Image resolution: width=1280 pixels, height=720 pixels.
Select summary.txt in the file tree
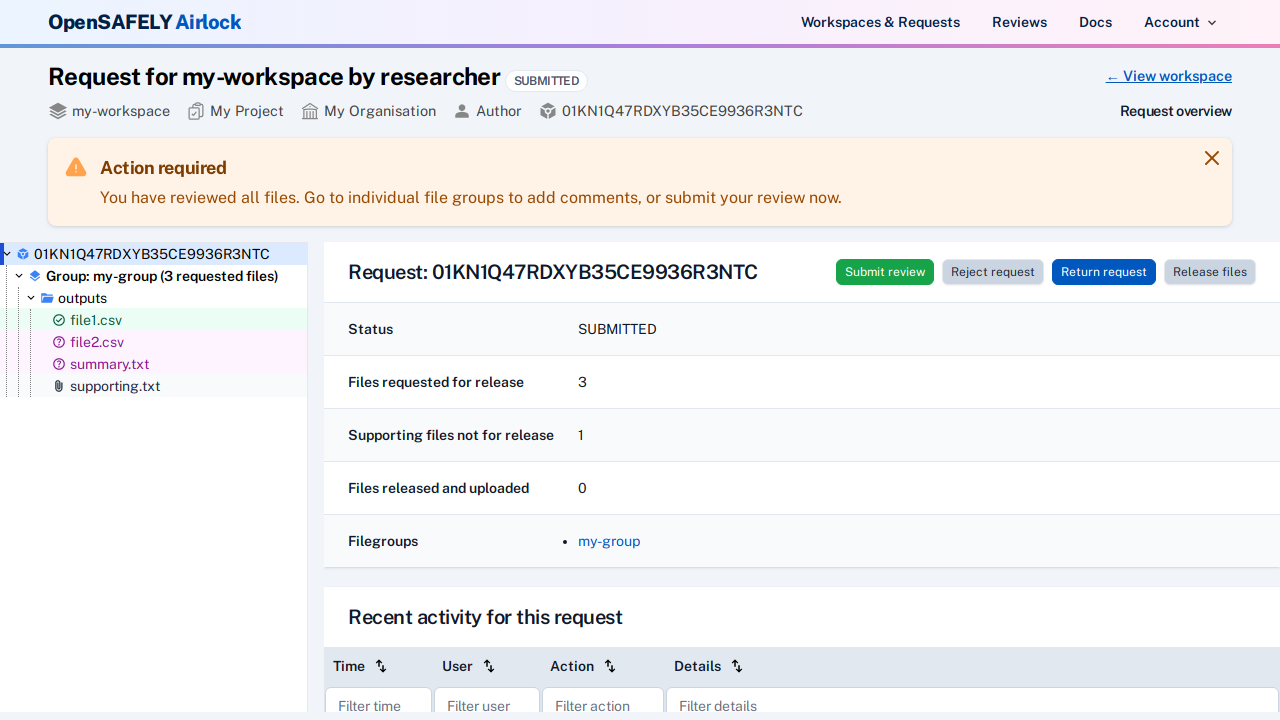click(x=109, y=364)
